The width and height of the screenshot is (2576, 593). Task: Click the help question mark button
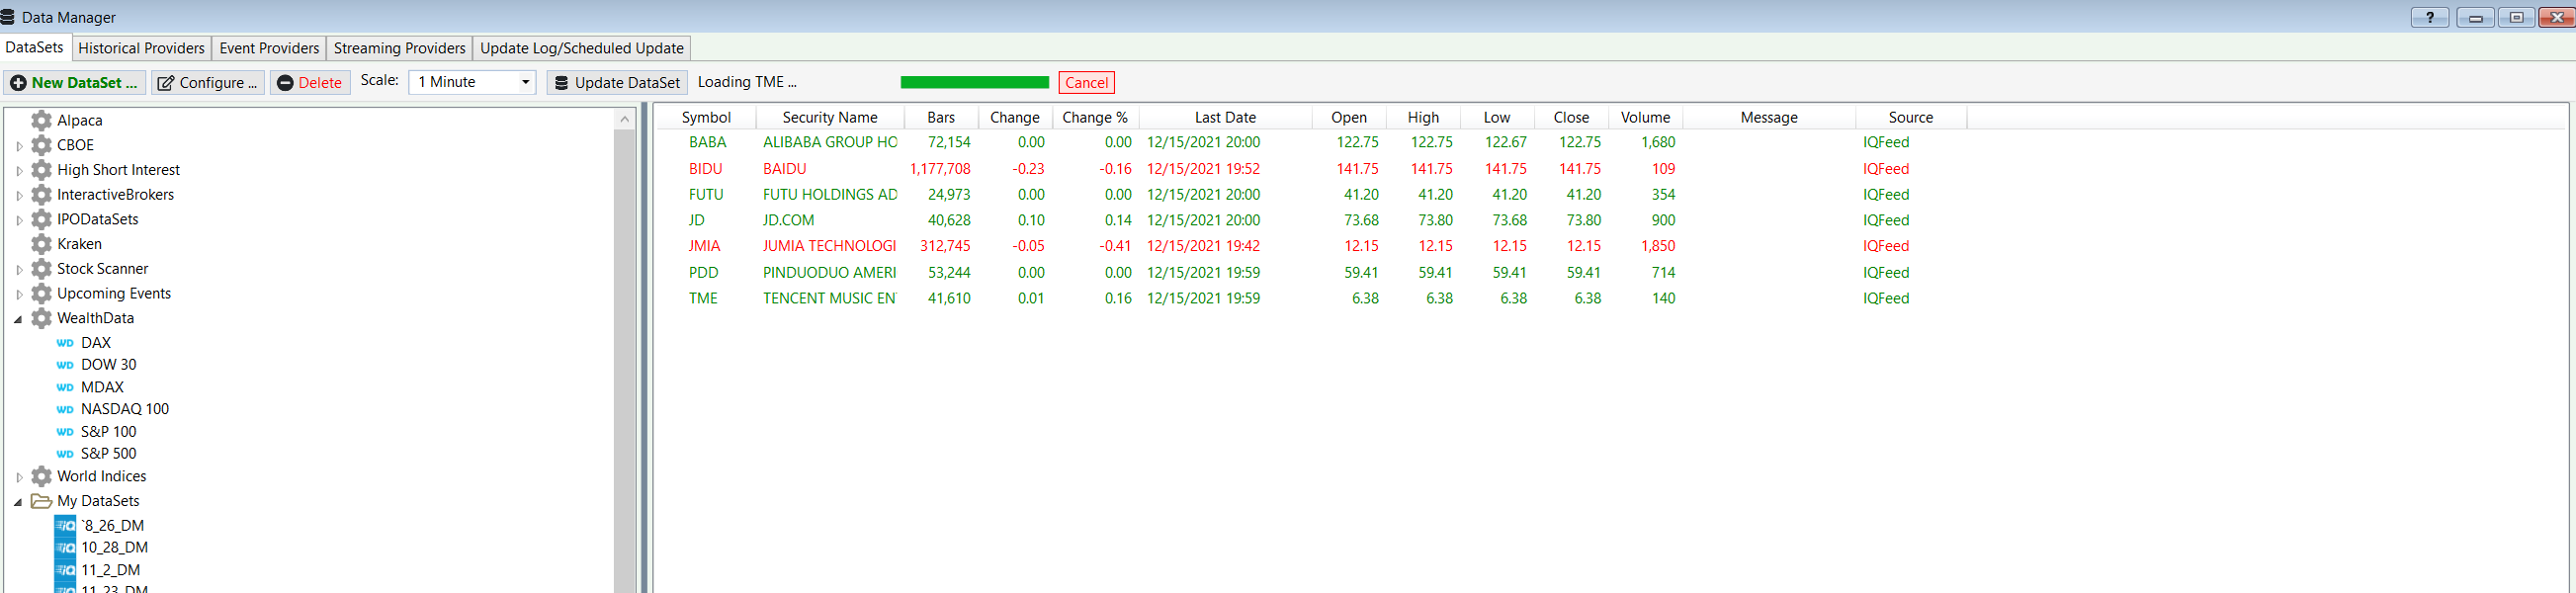coord(2429,17)
